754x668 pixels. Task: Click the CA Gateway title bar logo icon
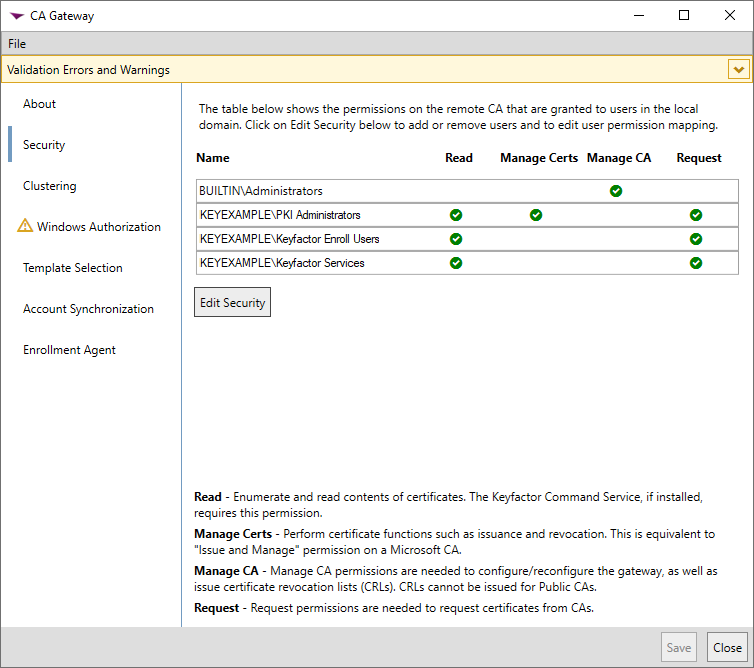tap(17, 16)
